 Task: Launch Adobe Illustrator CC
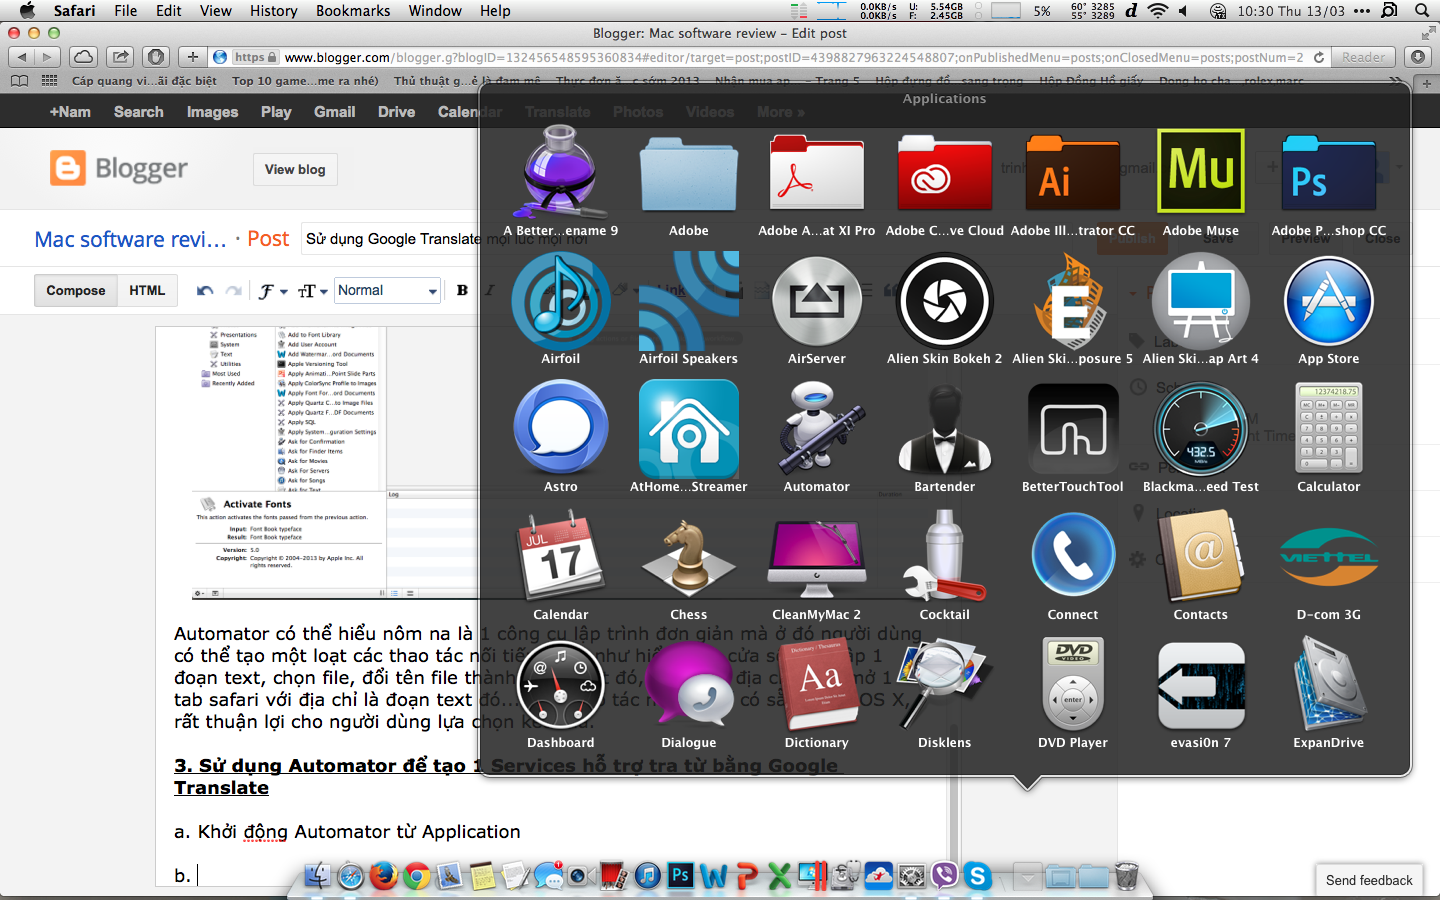click(x=1073, y=173)
